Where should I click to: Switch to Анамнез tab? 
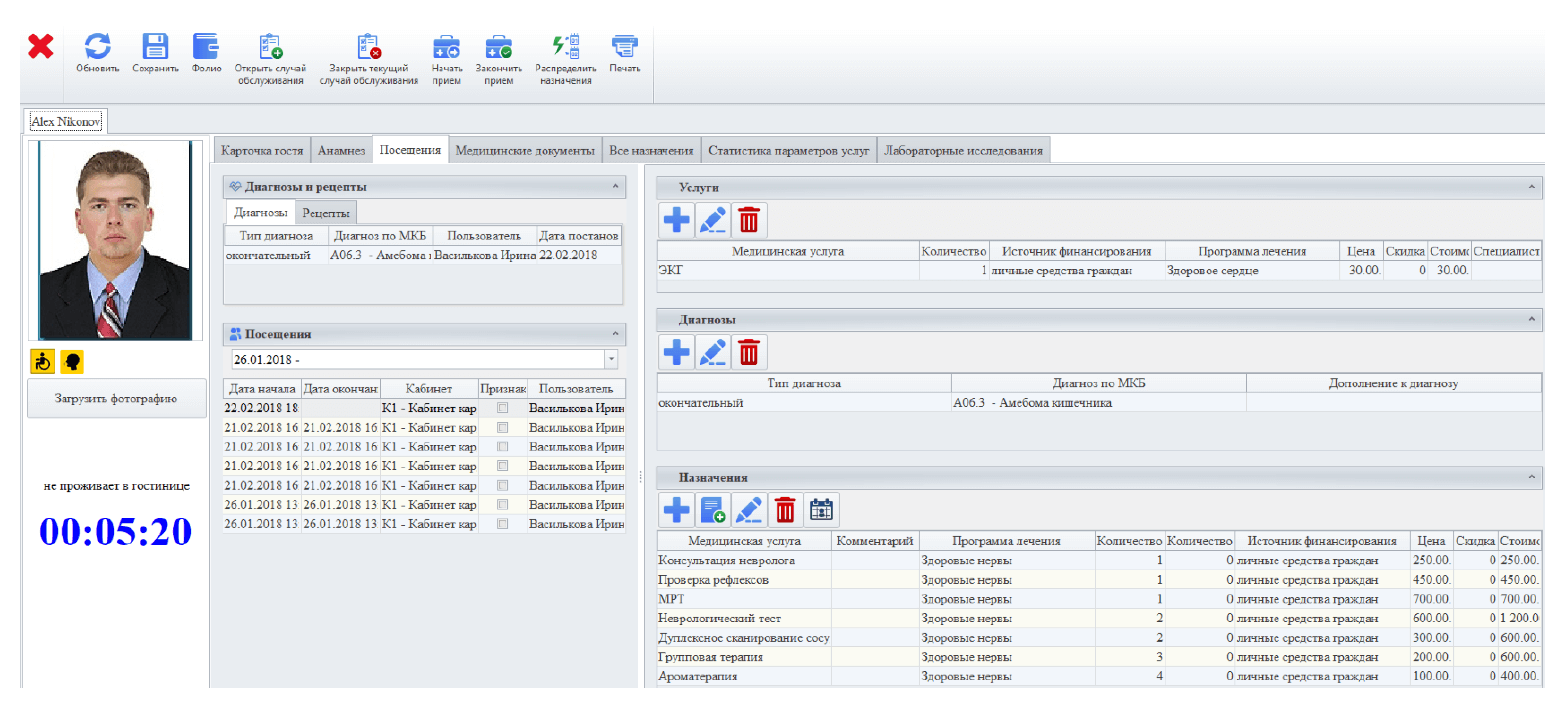[341, 150]
